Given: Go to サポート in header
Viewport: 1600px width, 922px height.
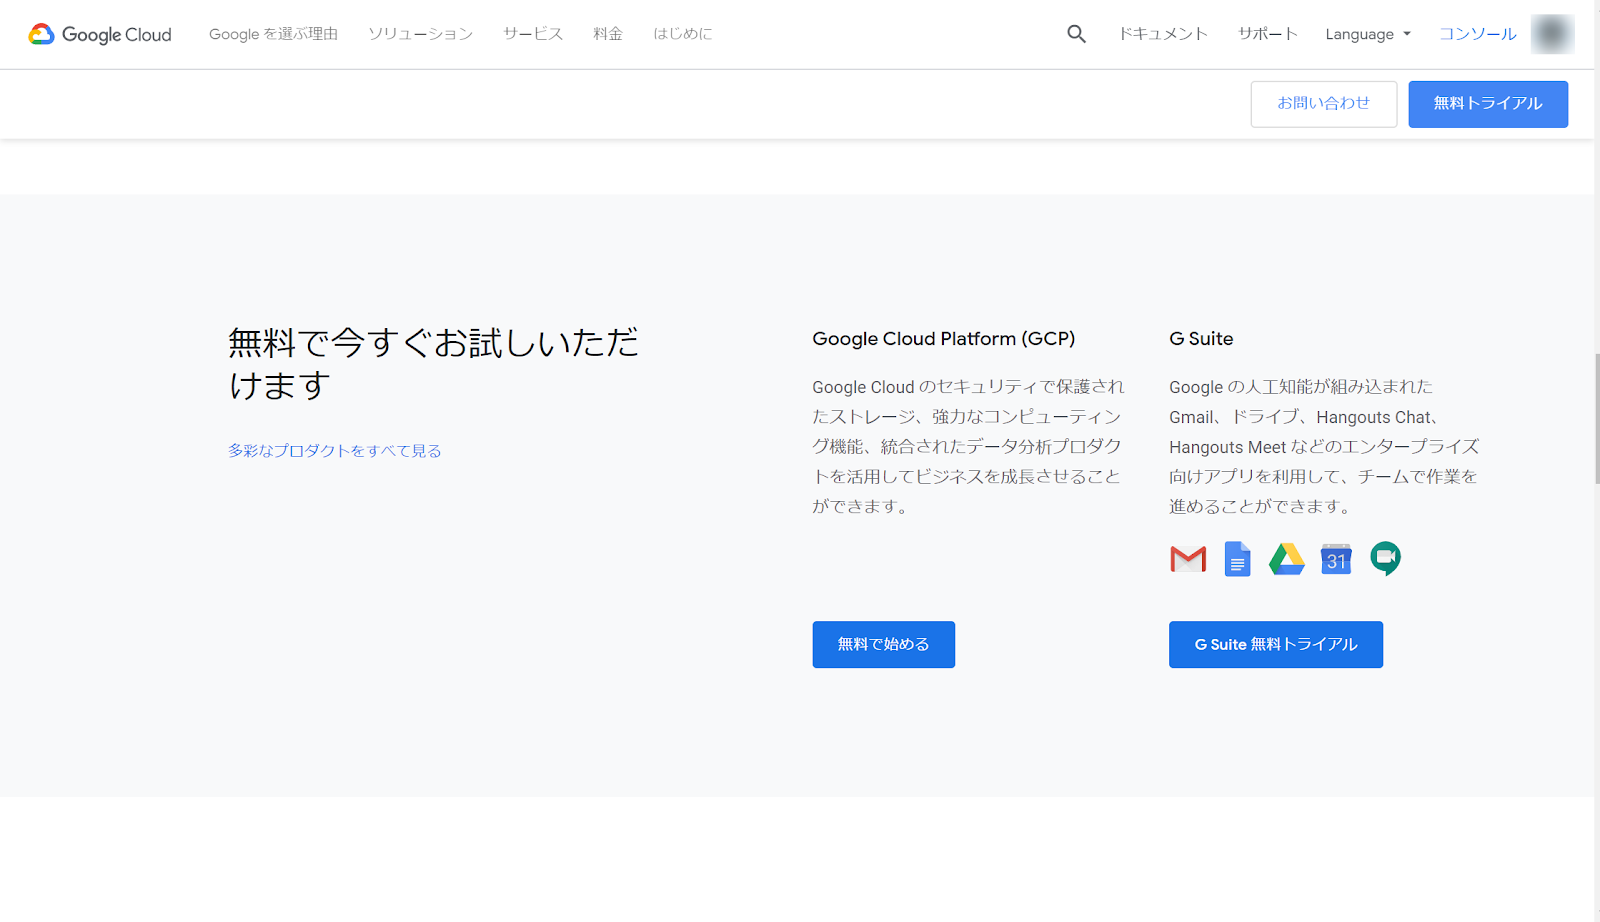Looking at the screenshot, I should [x=1268, y=34].
